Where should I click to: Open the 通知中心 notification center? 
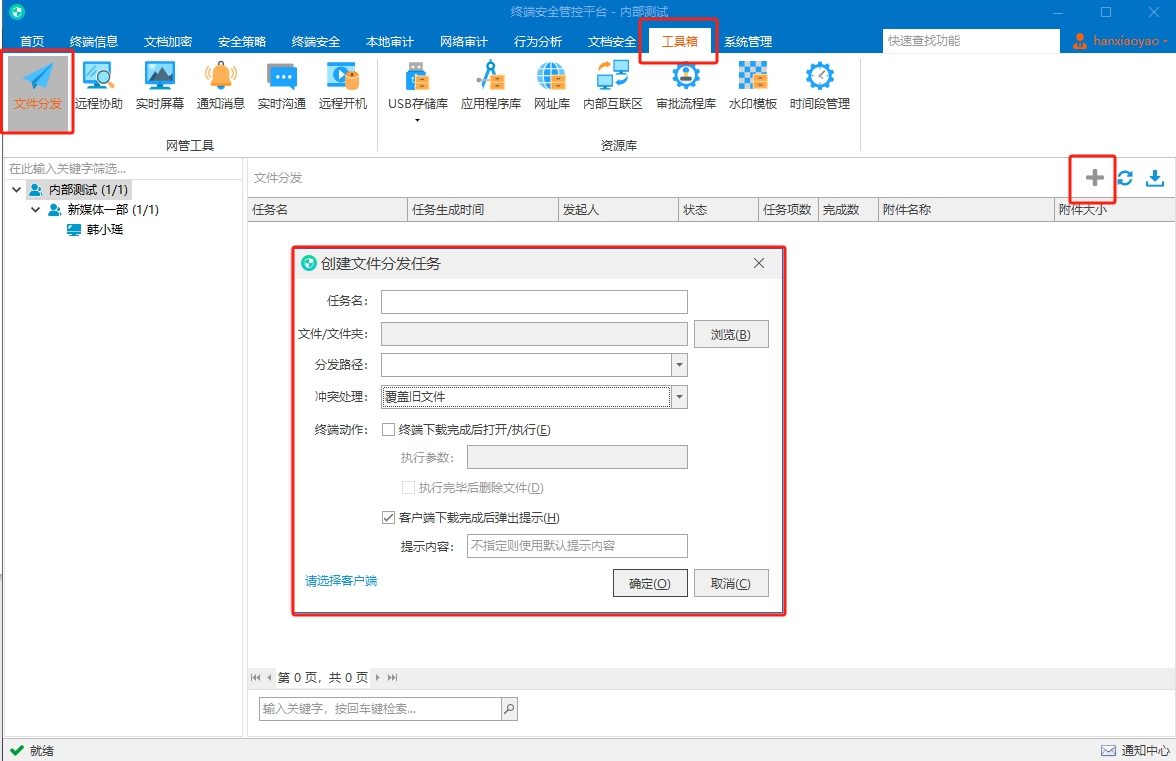click(1136, 751)
